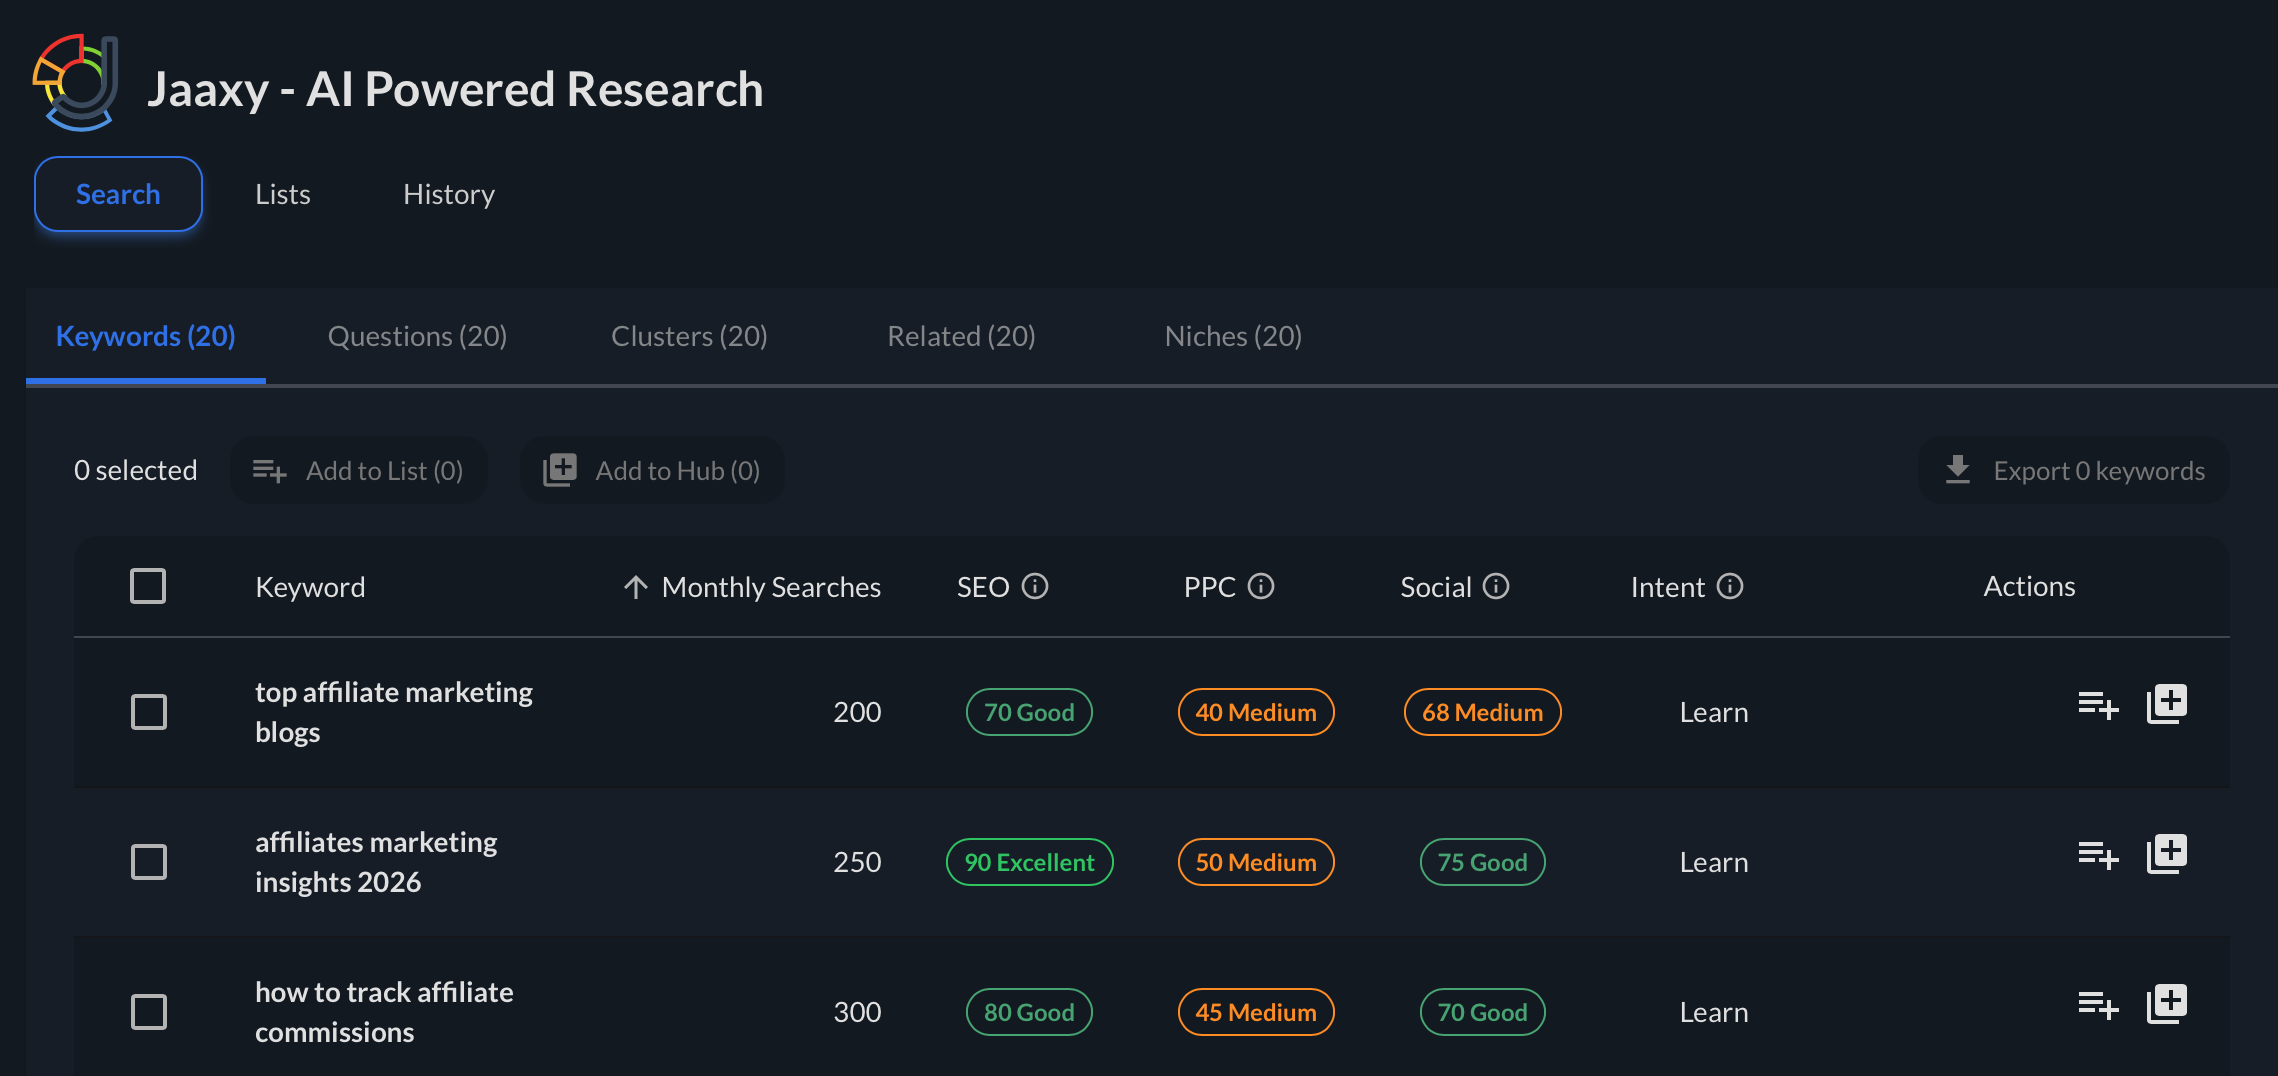Add 'top affiliate marketing blogs' to list icon
Viewport: 2278px width, 1076px height.
tap(2098, 705)
